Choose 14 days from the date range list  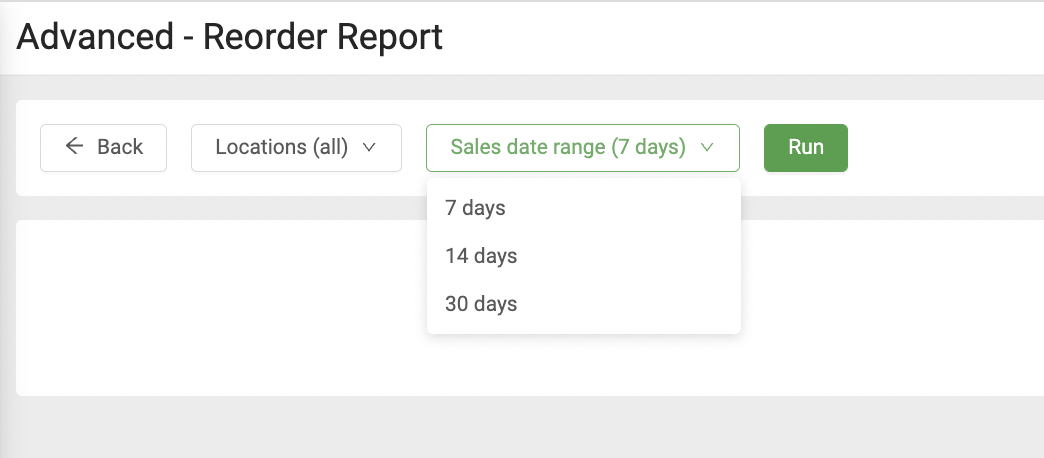[481, 256]
